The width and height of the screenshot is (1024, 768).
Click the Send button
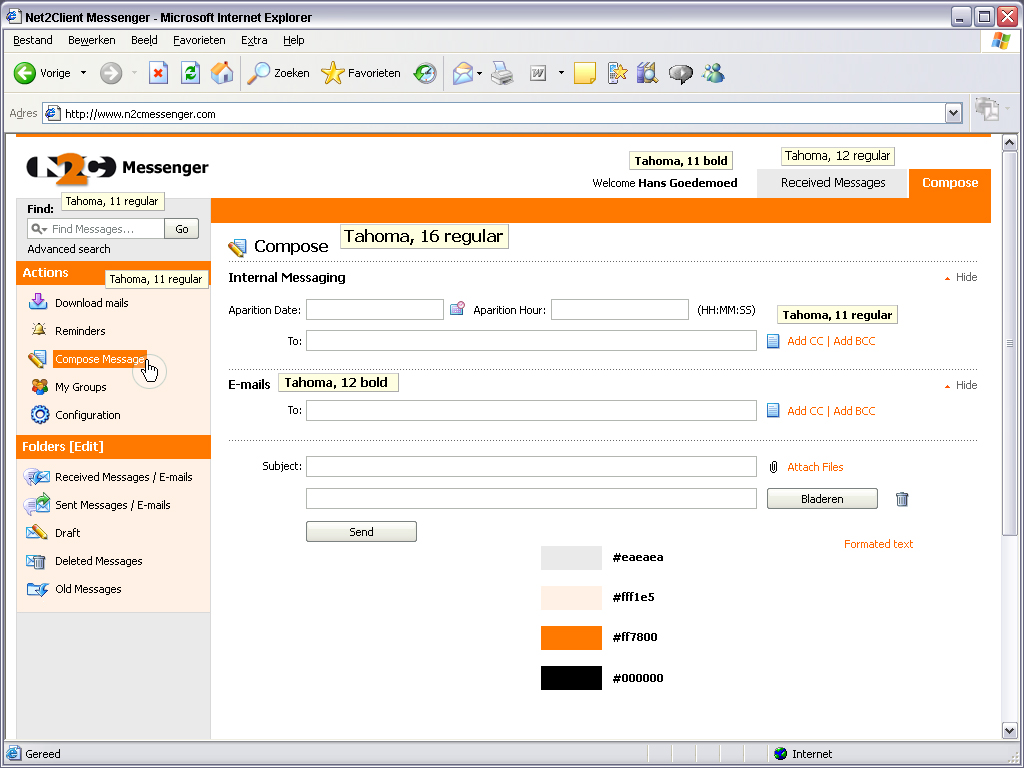361,532
